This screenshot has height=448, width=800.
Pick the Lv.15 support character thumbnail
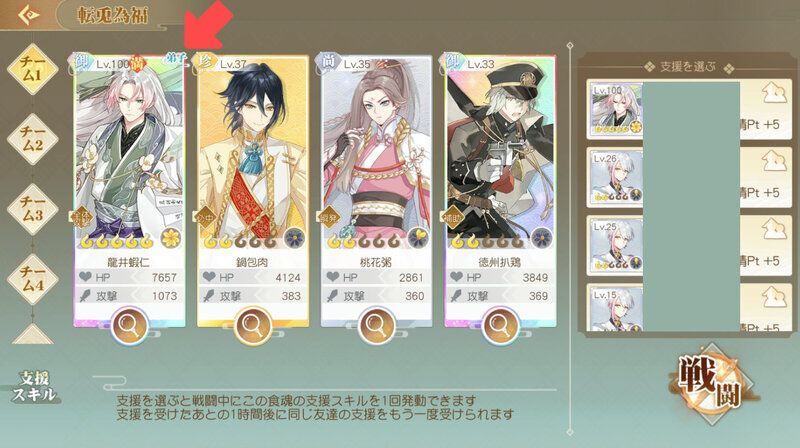[616, 309]
